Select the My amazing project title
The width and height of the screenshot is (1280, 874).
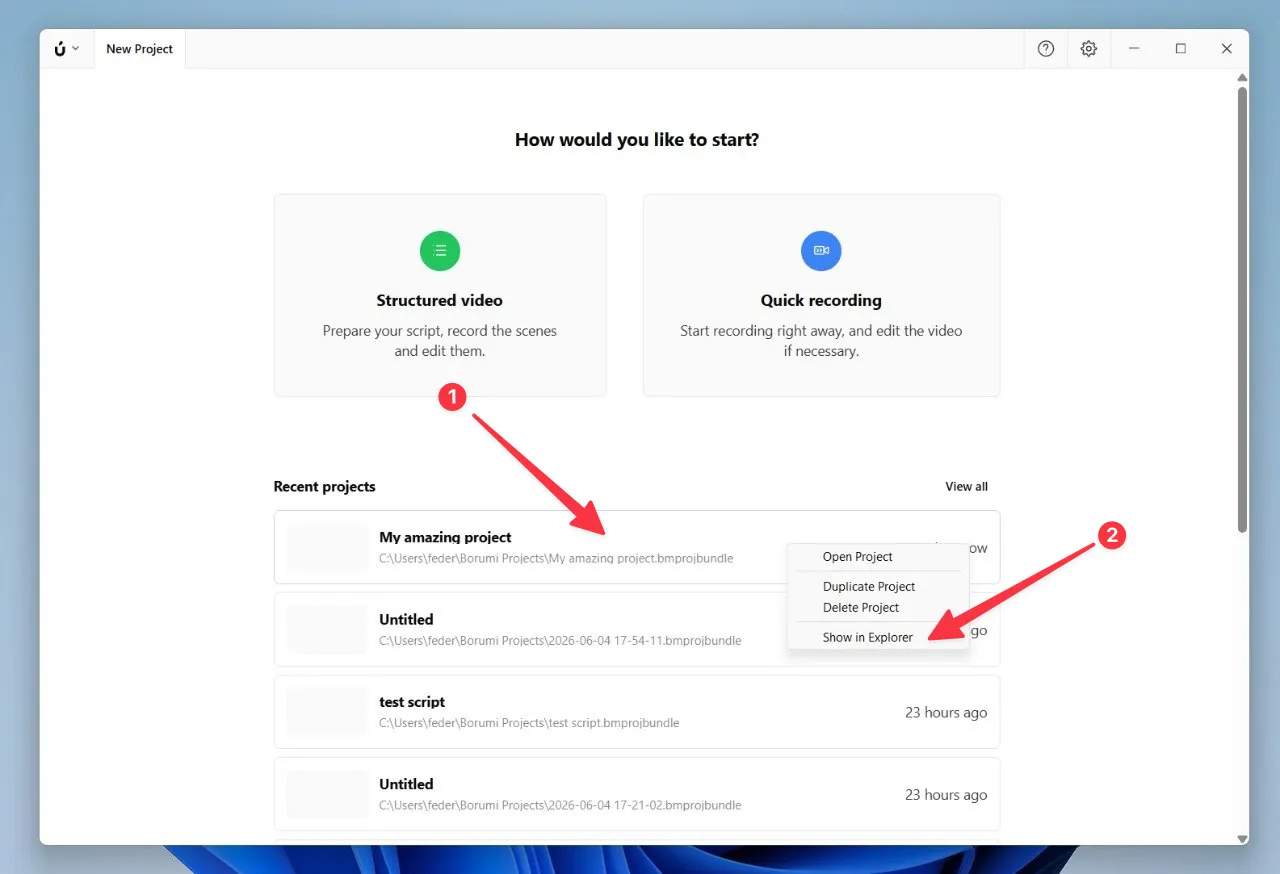(445, 538)
